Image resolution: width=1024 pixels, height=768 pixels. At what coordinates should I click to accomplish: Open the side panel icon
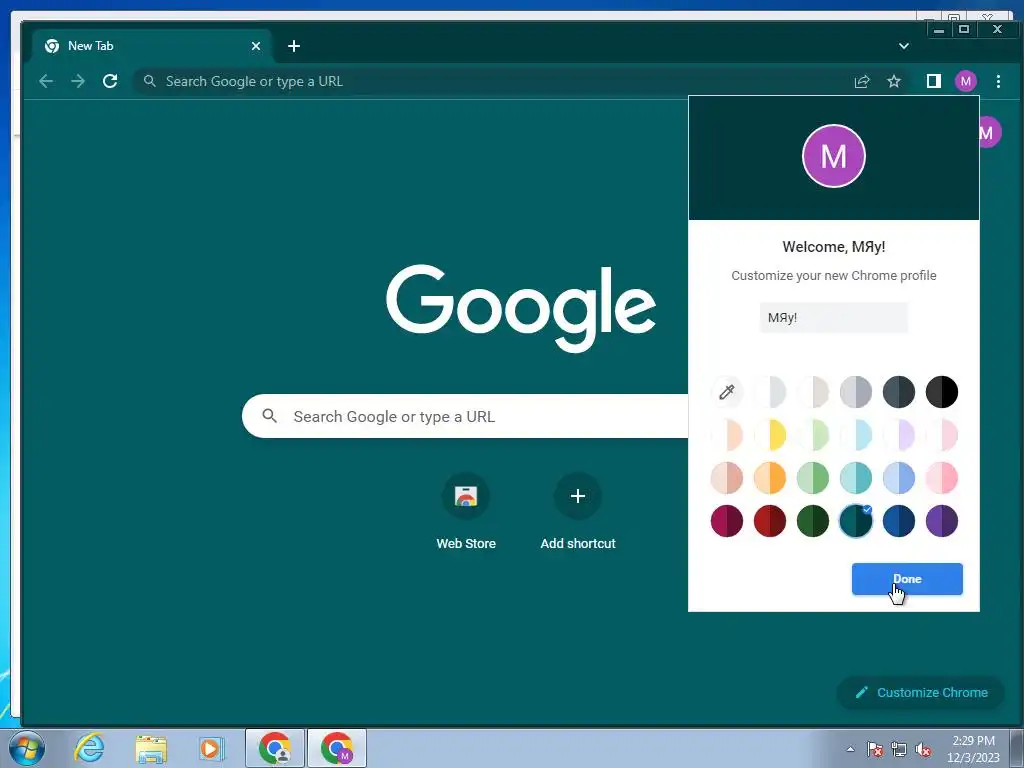934,81
